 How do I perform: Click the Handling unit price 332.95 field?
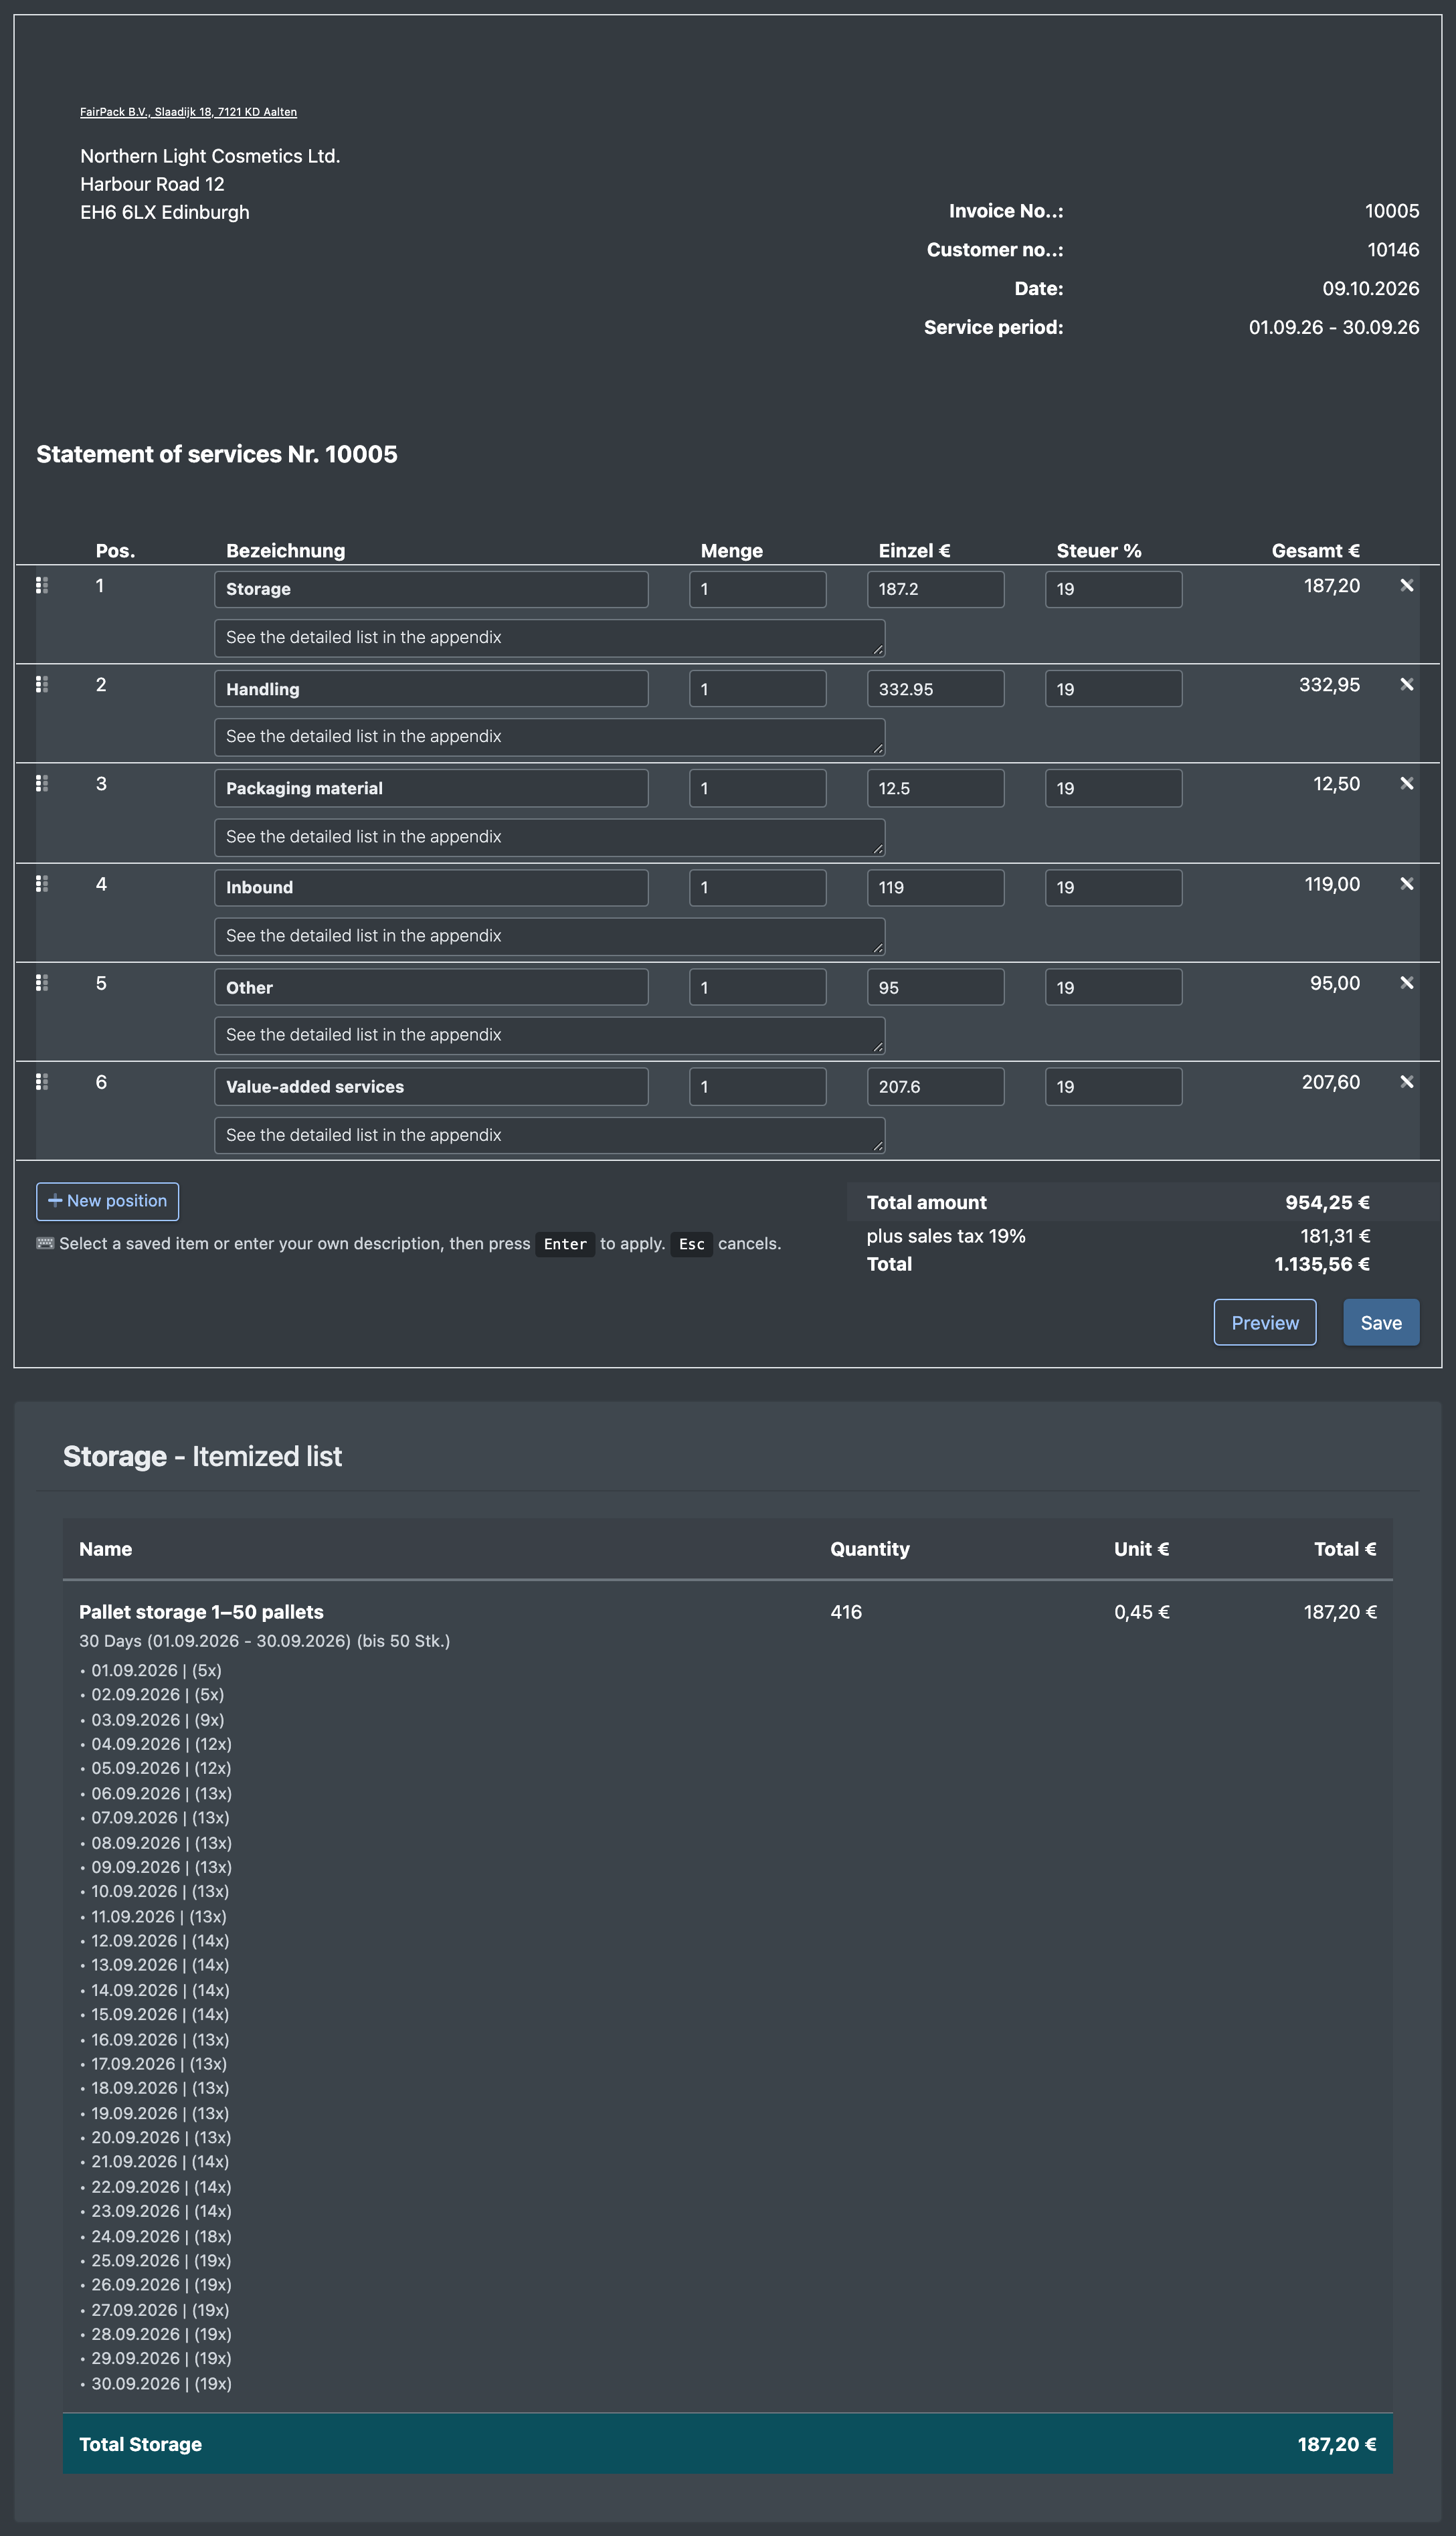pyautogui.click(x=935, y=689)
